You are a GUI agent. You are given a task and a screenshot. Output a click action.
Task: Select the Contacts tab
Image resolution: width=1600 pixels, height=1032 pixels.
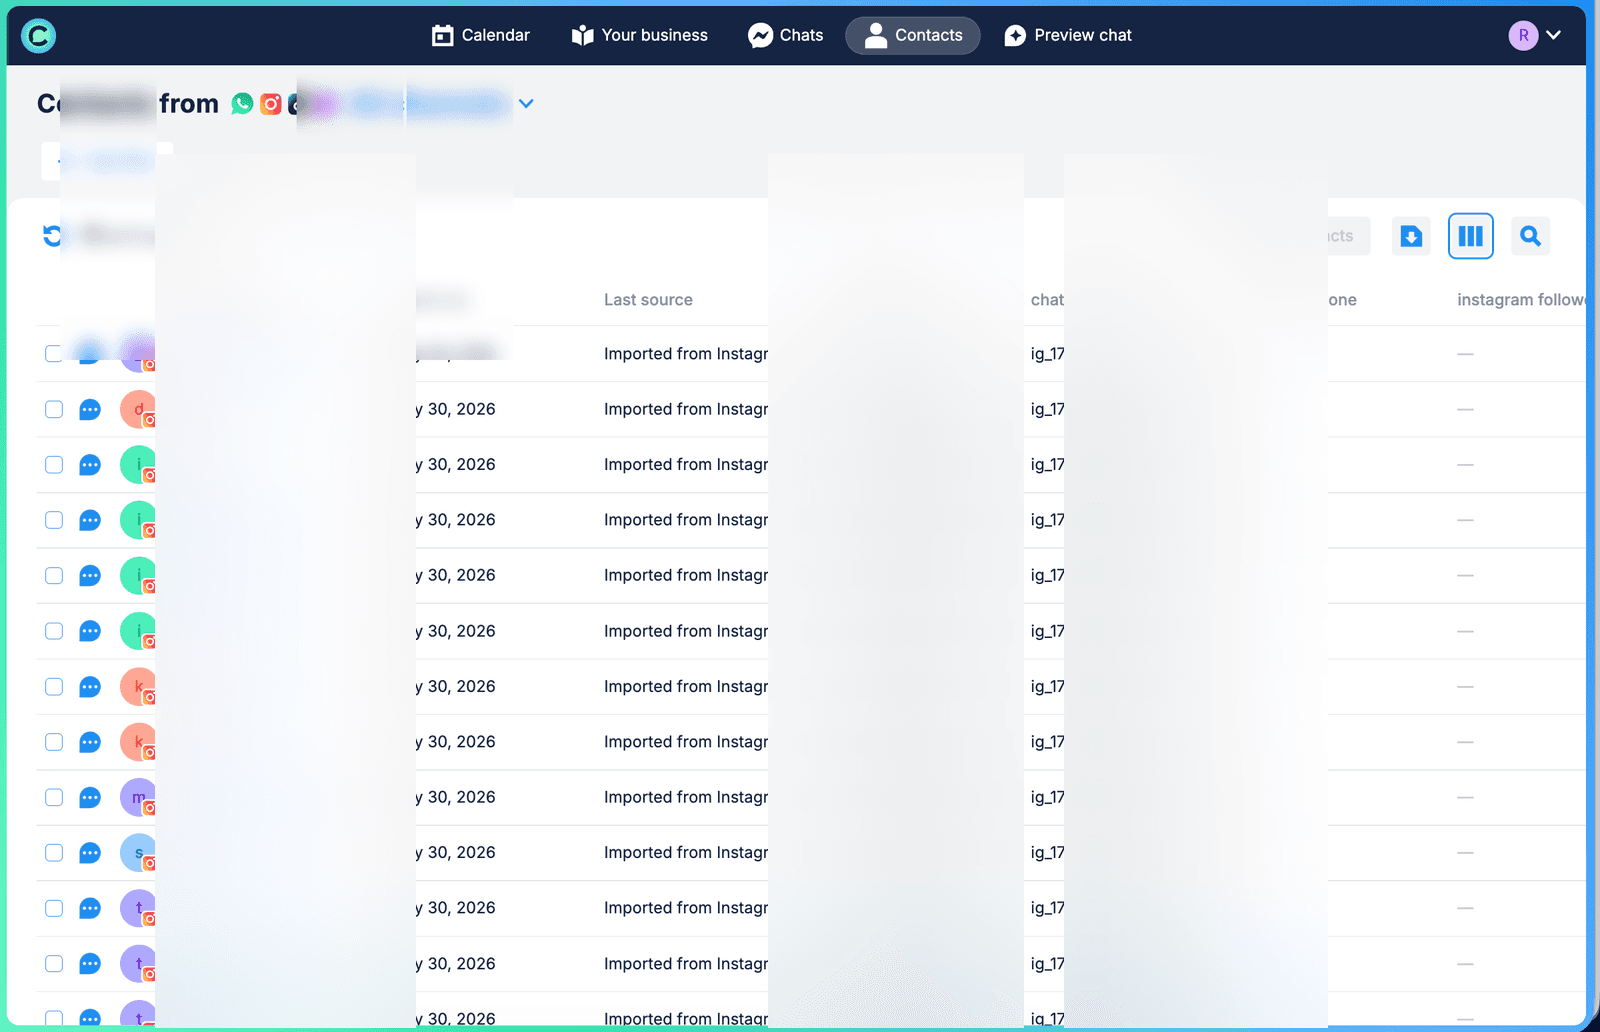pyautogui.click(x=913, y=36)
